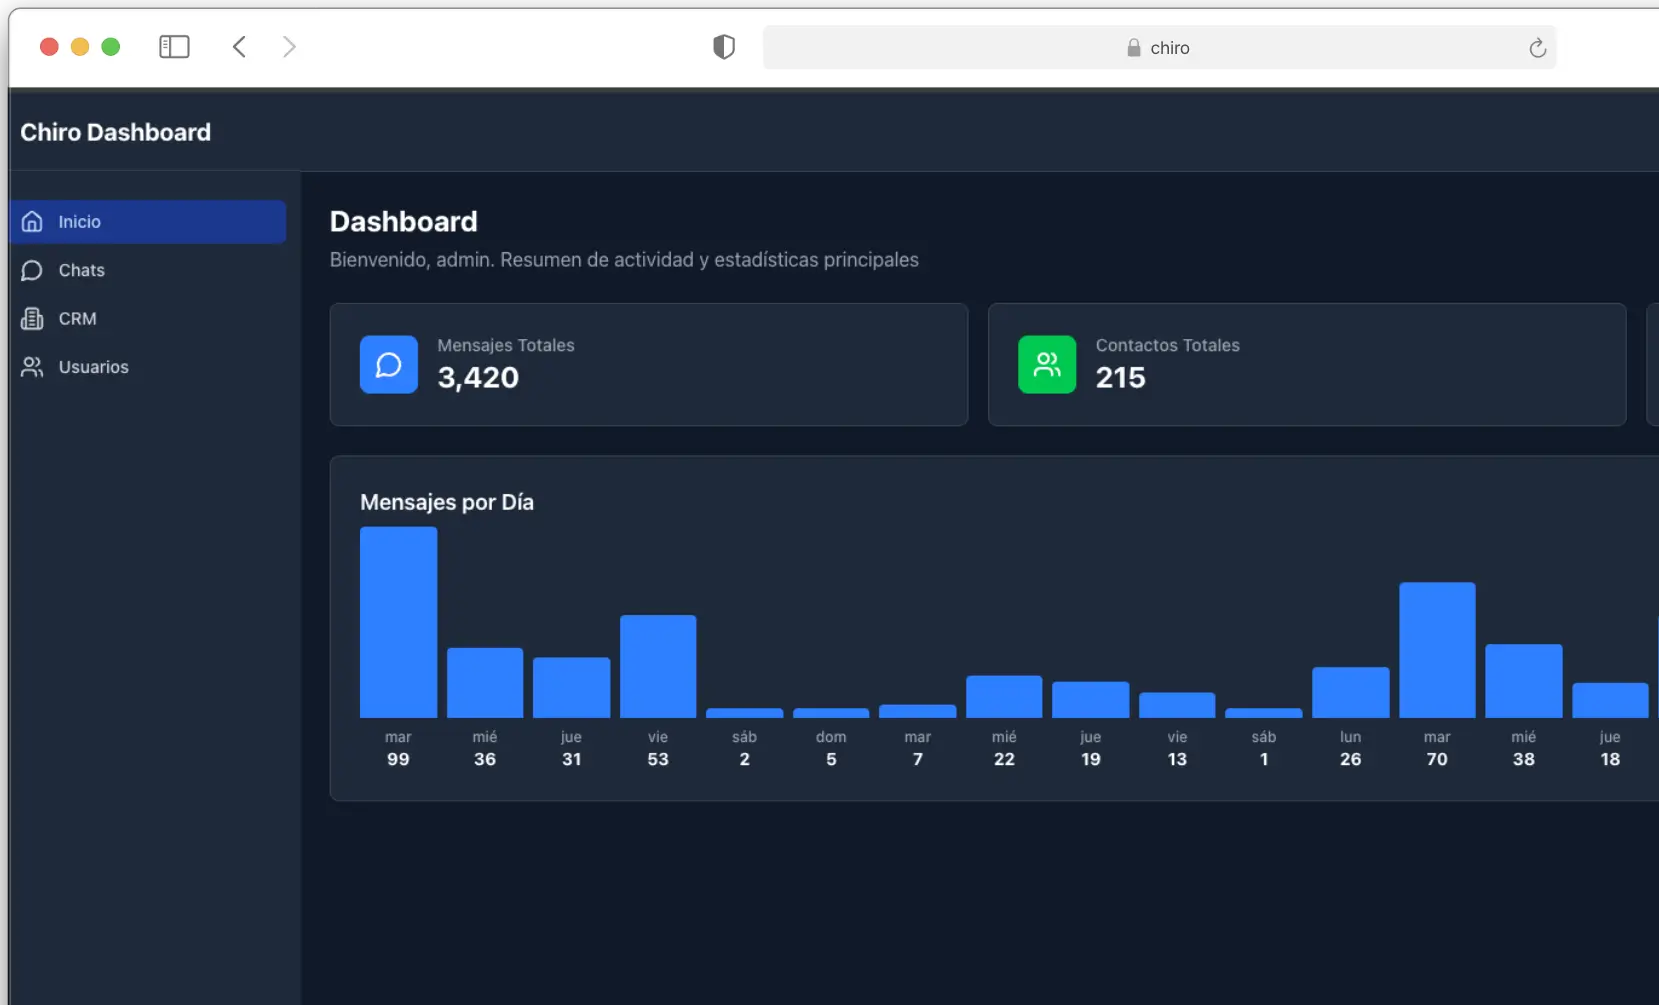Open the Usuarios page
1659x1005 pixels.
pos(93,367)
